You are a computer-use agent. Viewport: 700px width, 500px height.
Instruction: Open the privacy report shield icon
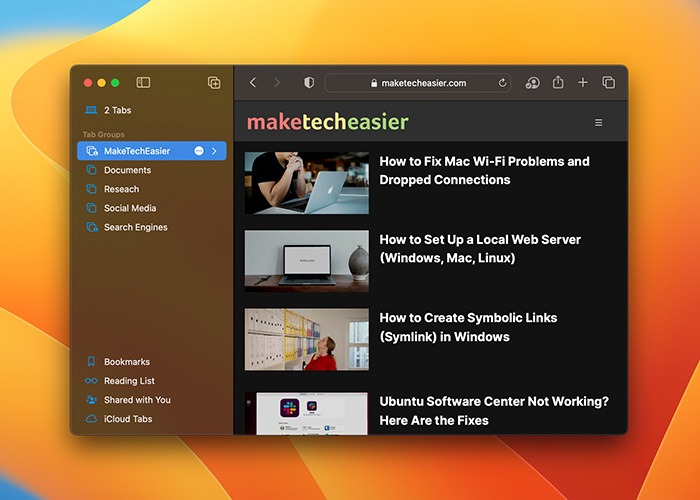pos(309,83)
